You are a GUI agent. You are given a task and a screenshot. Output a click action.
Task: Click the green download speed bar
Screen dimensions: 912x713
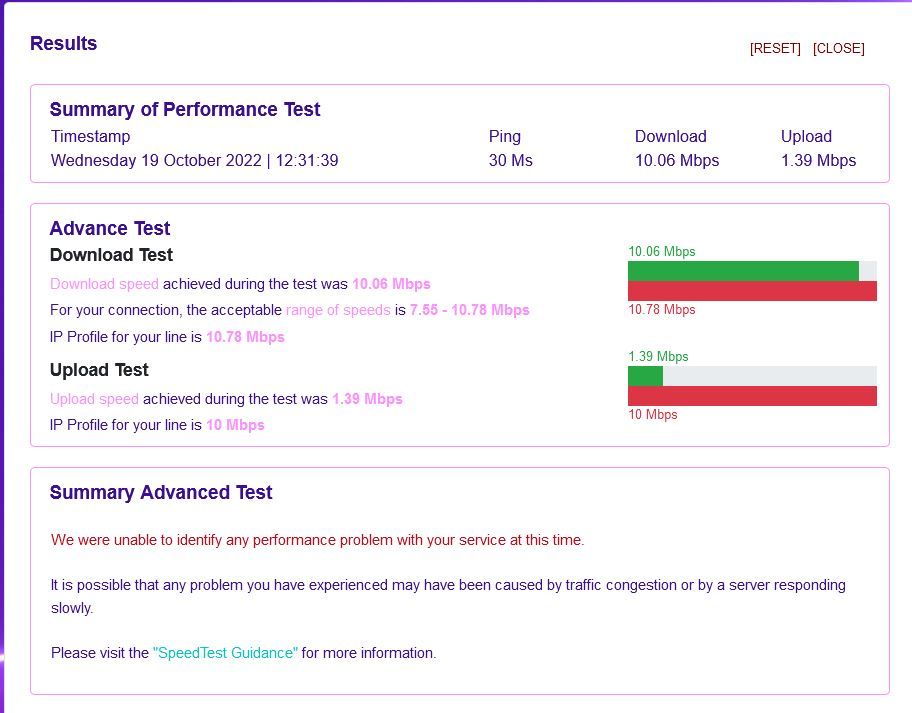click(742, 271)
